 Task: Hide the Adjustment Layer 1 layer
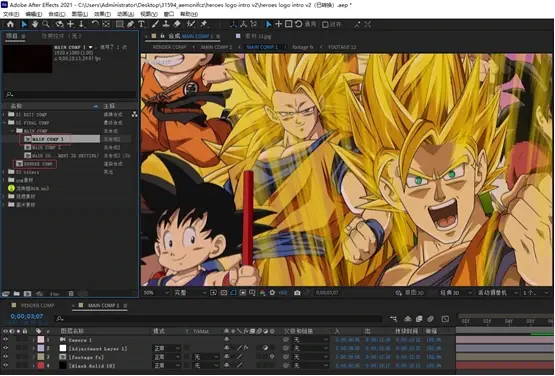tap(5, 348)
